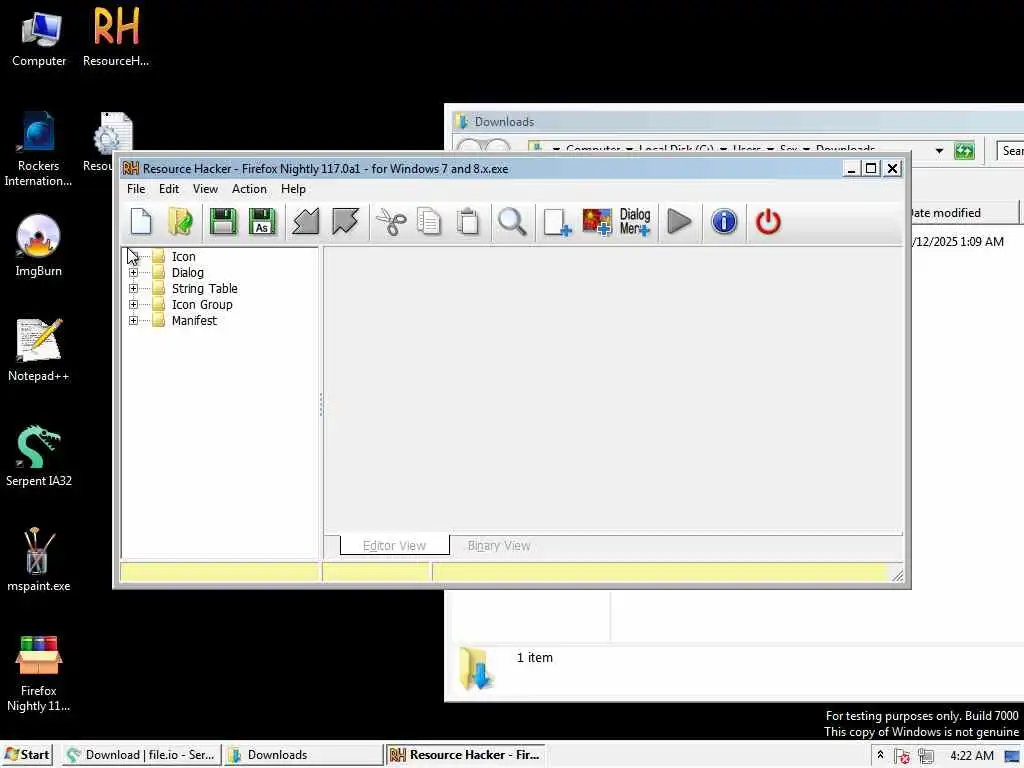The height and width of the screenshot is (768, 1024).
Task: Select the Icon folder in tree
Action: click(x=184, y=257)
